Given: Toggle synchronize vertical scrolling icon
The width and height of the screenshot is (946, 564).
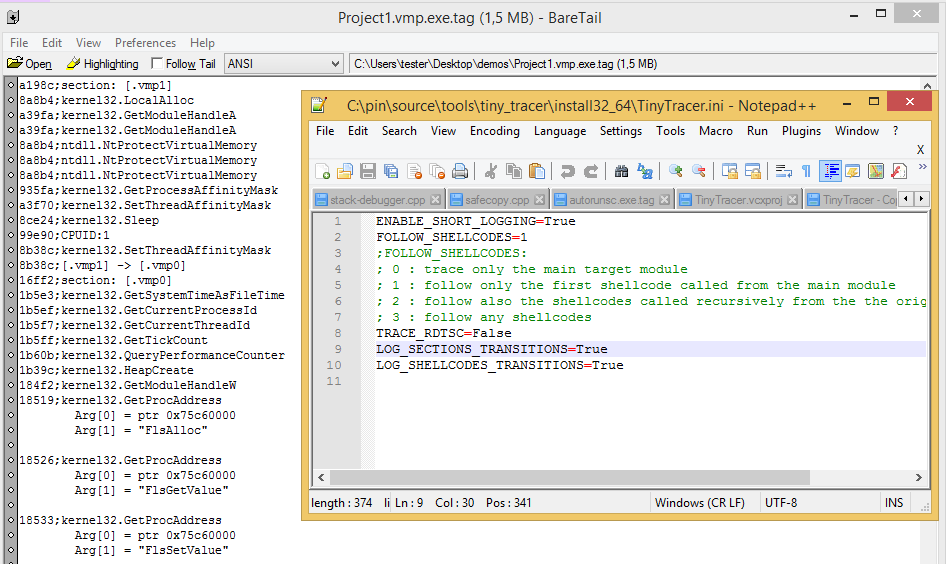Looking at the screenshot, I should (729, 171).
